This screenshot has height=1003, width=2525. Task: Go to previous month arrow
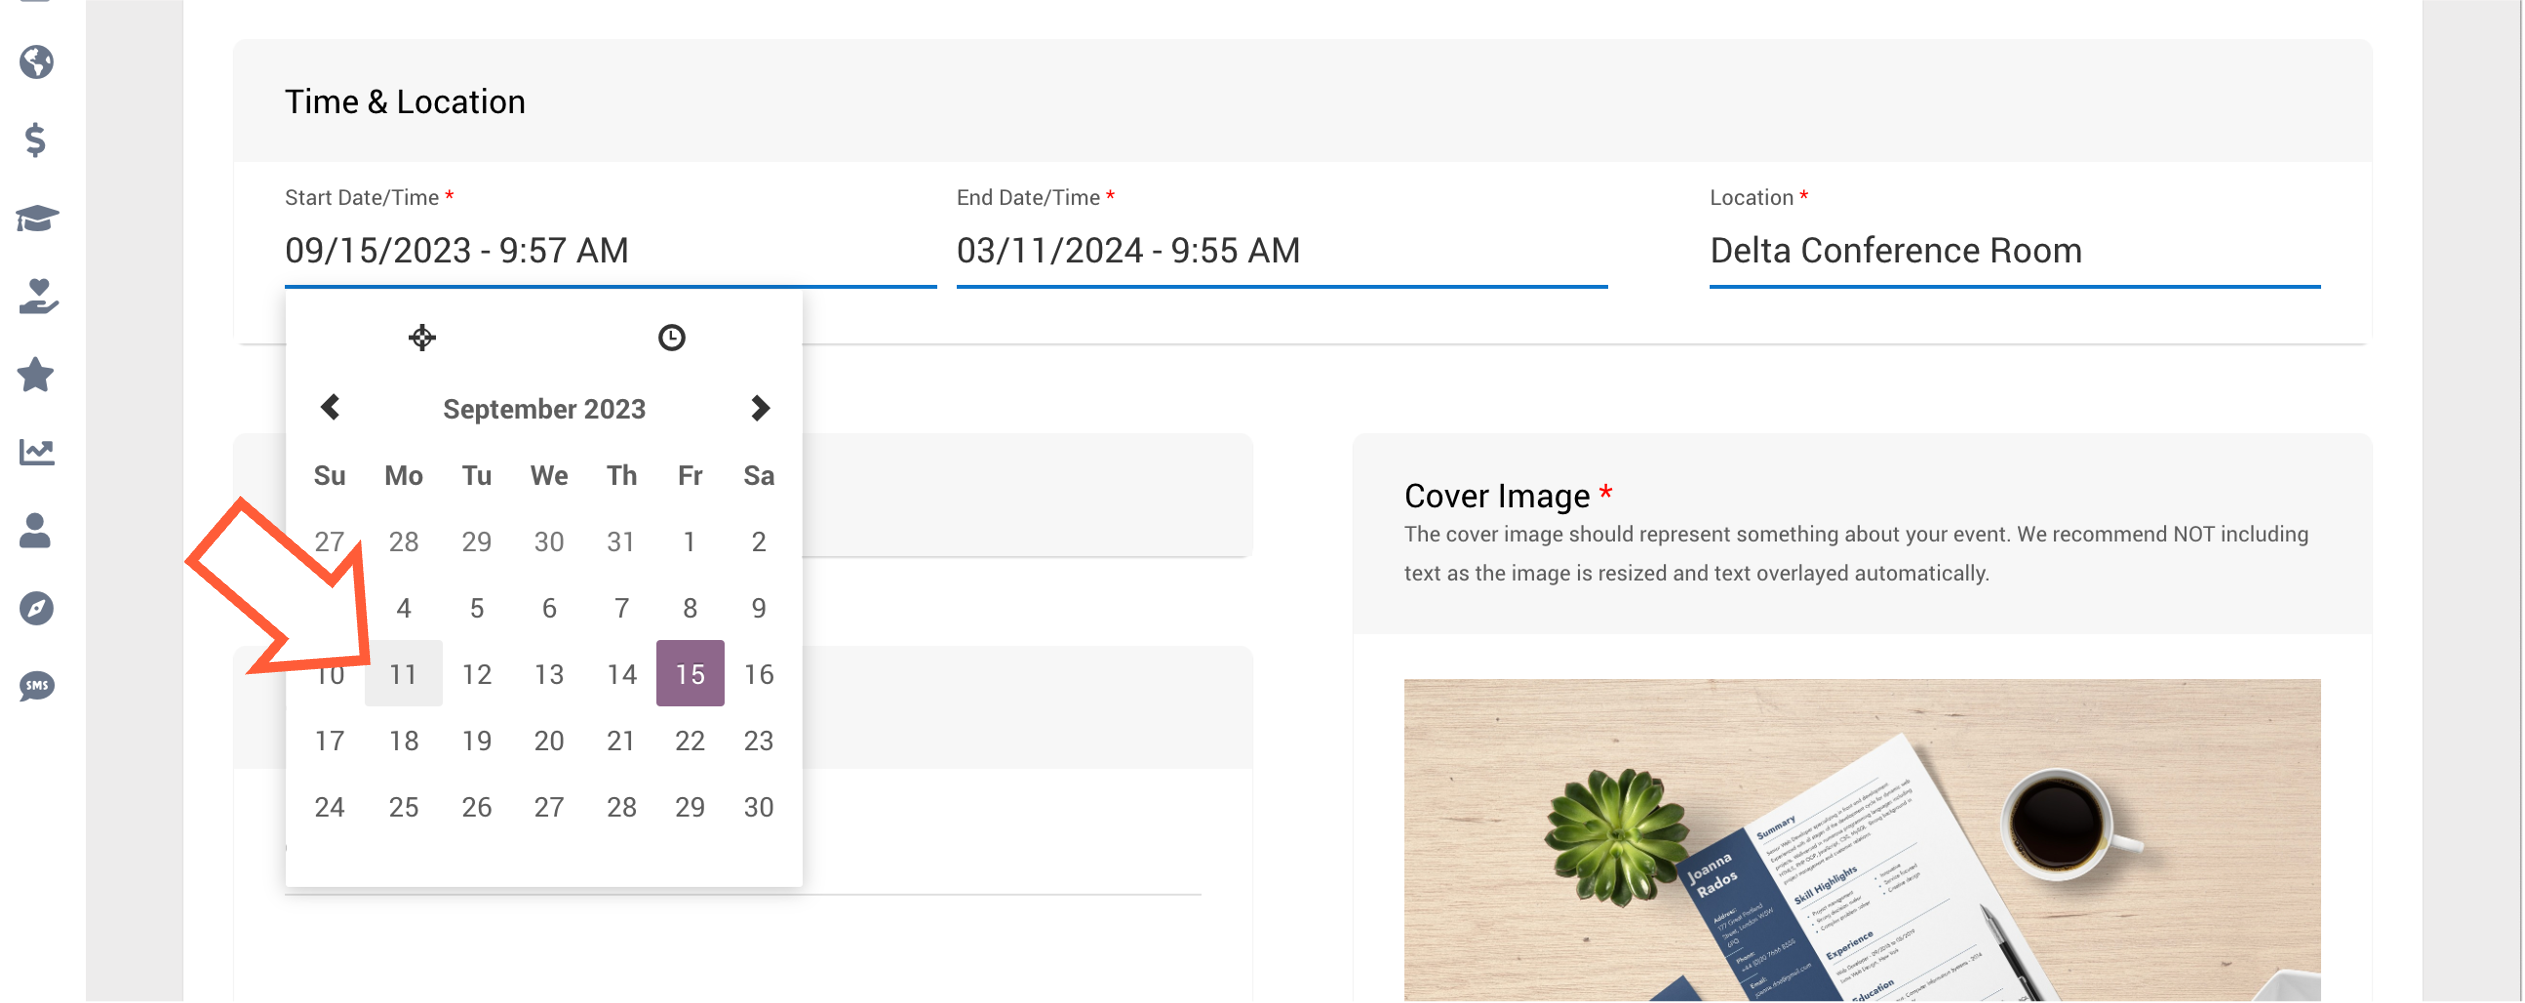point(330,408)
